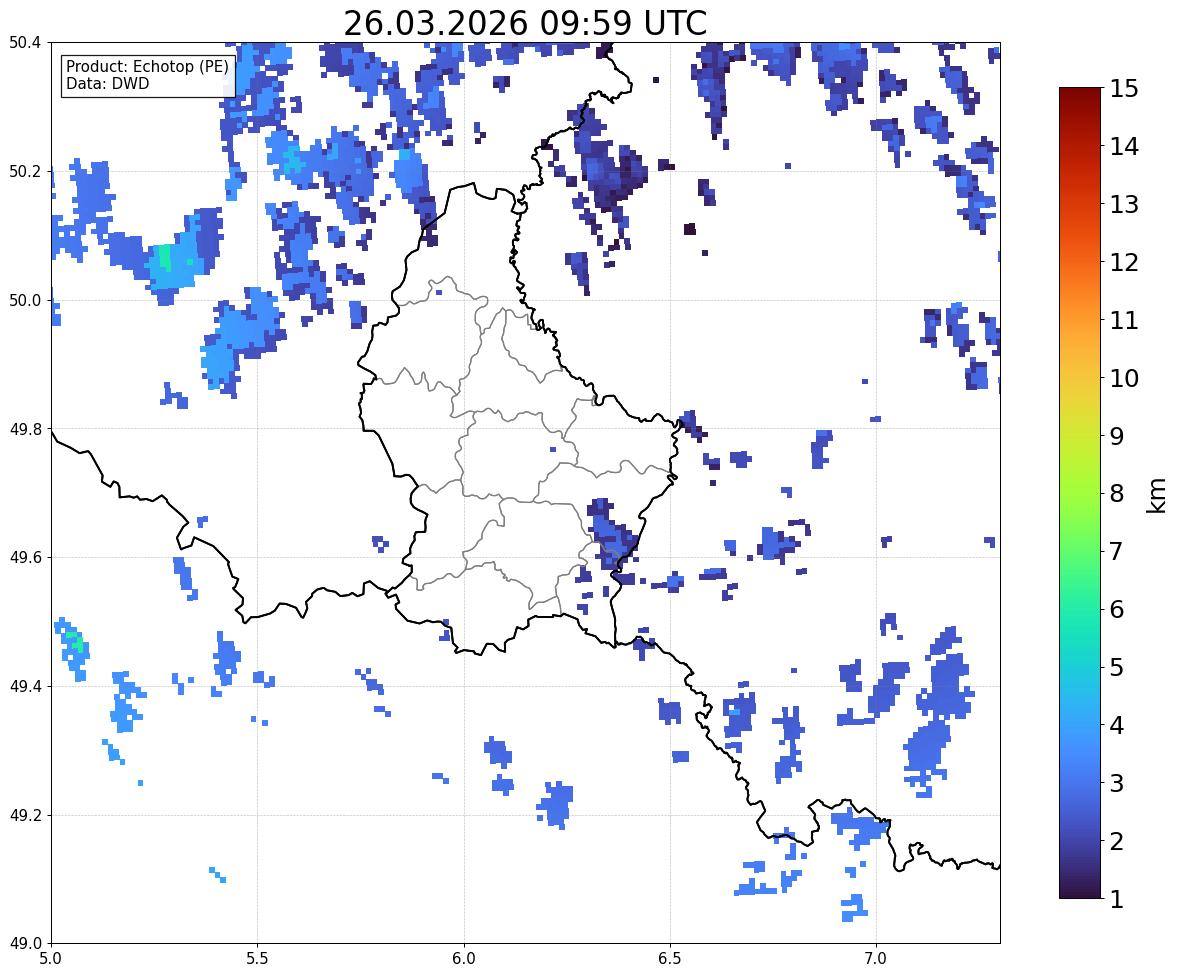Select the y-axis tick label 50.4
The width and height of the screenshot is (1178, 976).
(25, 43)
